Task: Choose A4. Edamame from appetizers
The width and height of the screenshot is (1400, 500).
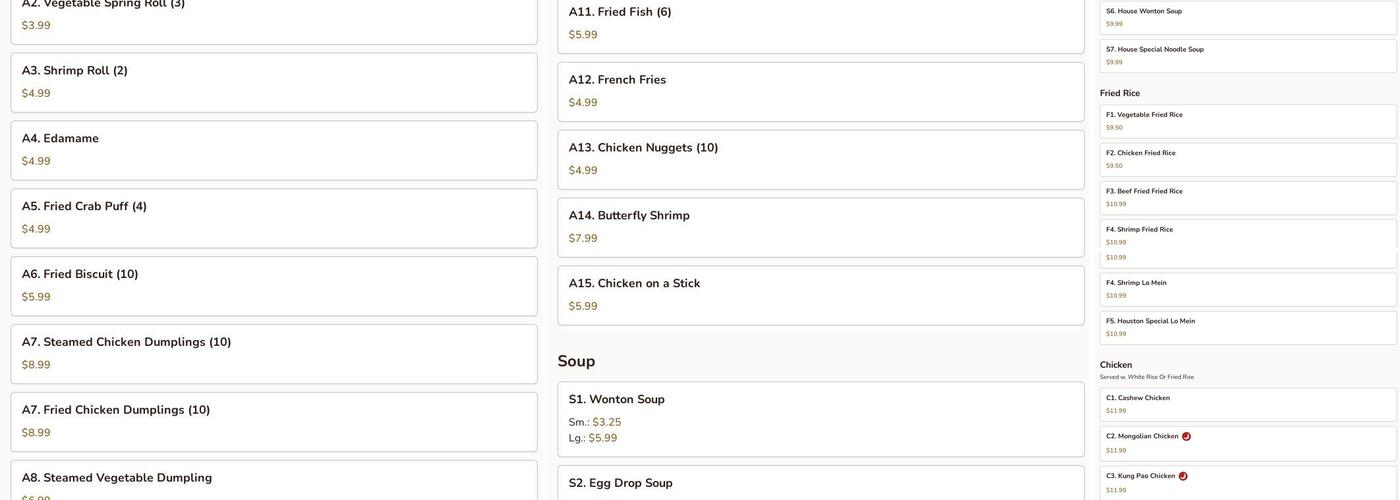Action: coord(273,150)
